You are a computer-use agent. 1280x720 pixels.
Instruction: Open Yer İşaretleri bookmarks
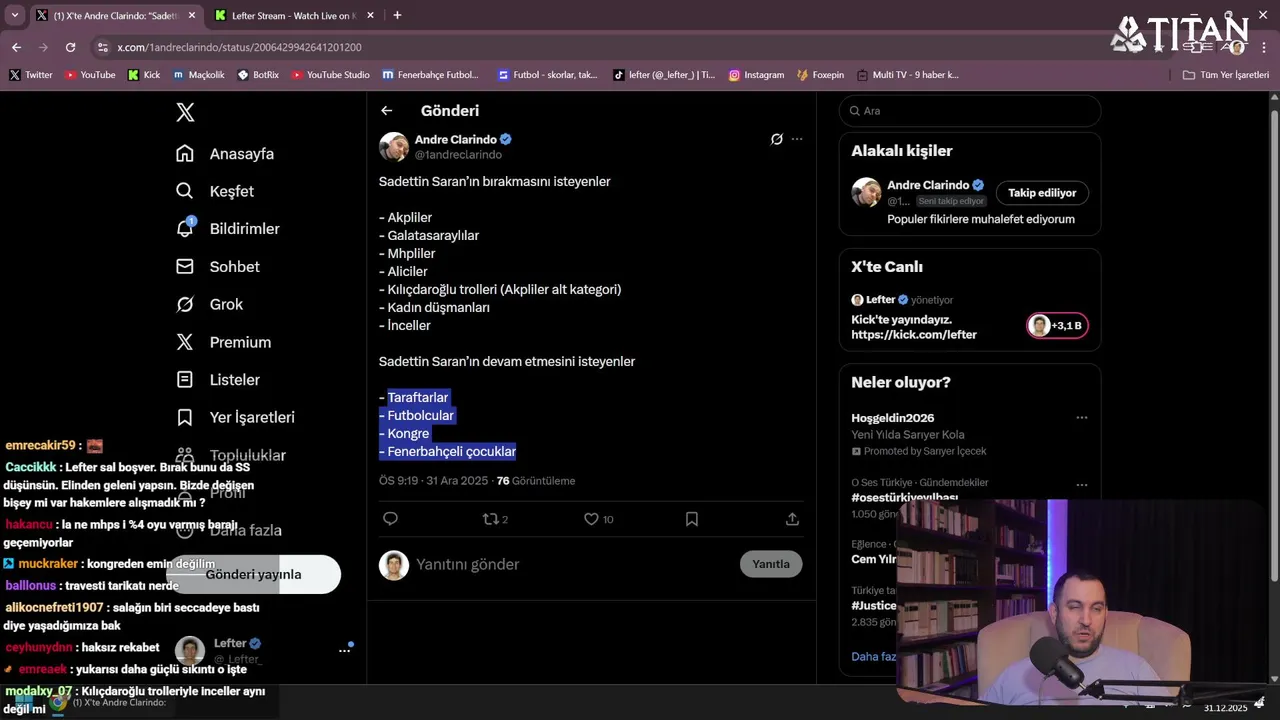click(235, 417)
